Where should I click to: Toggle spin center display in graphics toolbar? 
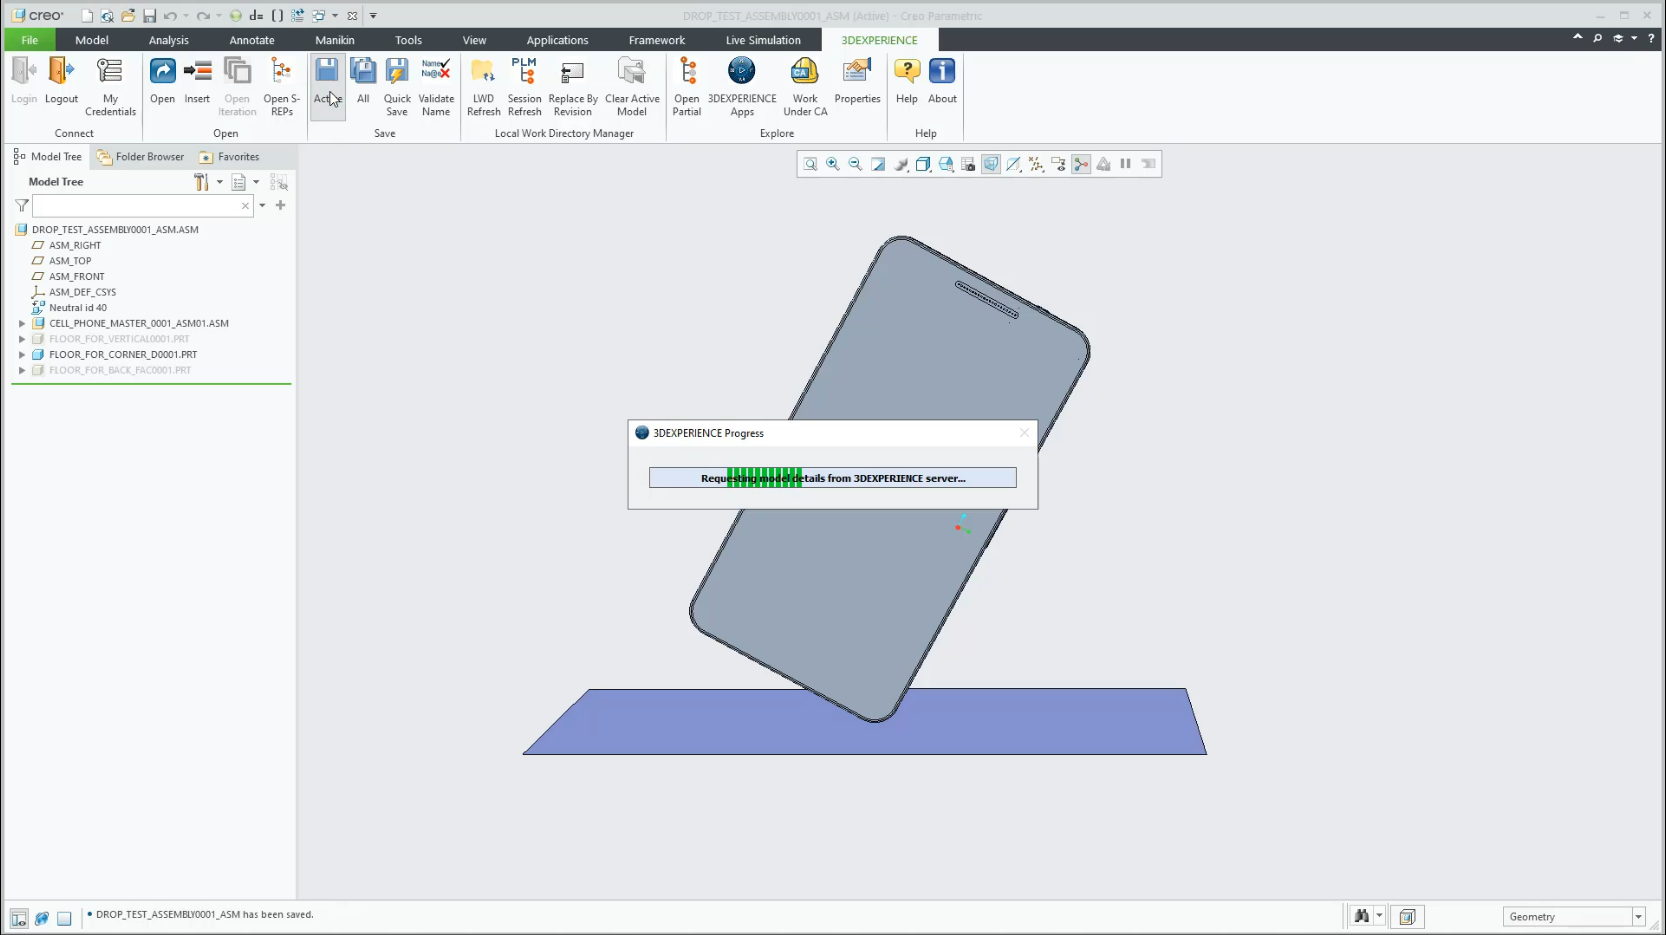[x=1081, y=164]
